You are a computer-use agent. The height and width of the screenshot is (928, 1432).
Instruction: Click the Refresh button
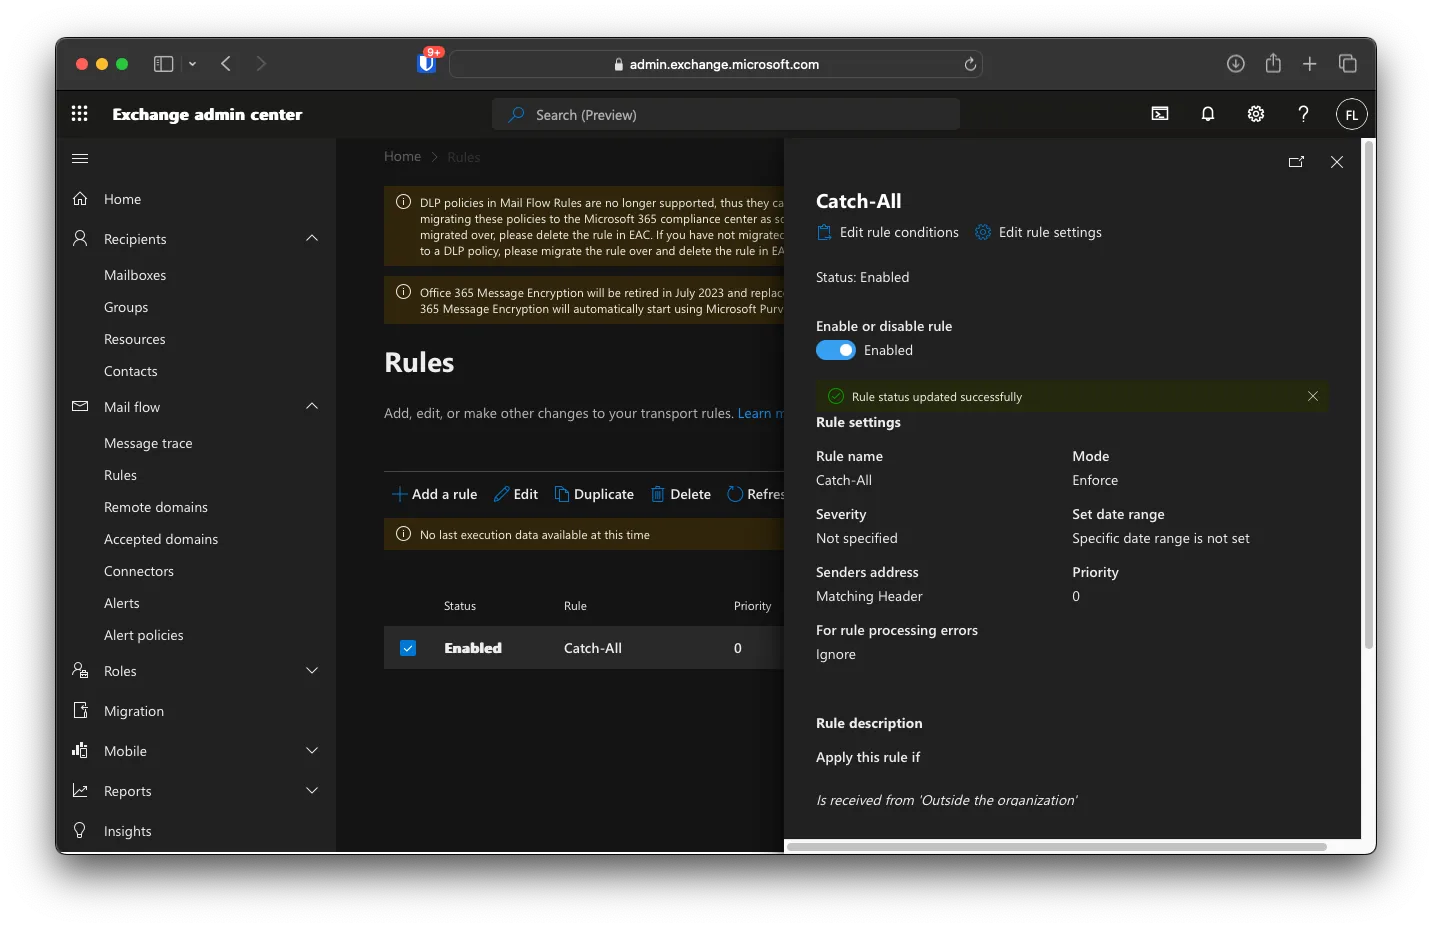click(756, 494)
